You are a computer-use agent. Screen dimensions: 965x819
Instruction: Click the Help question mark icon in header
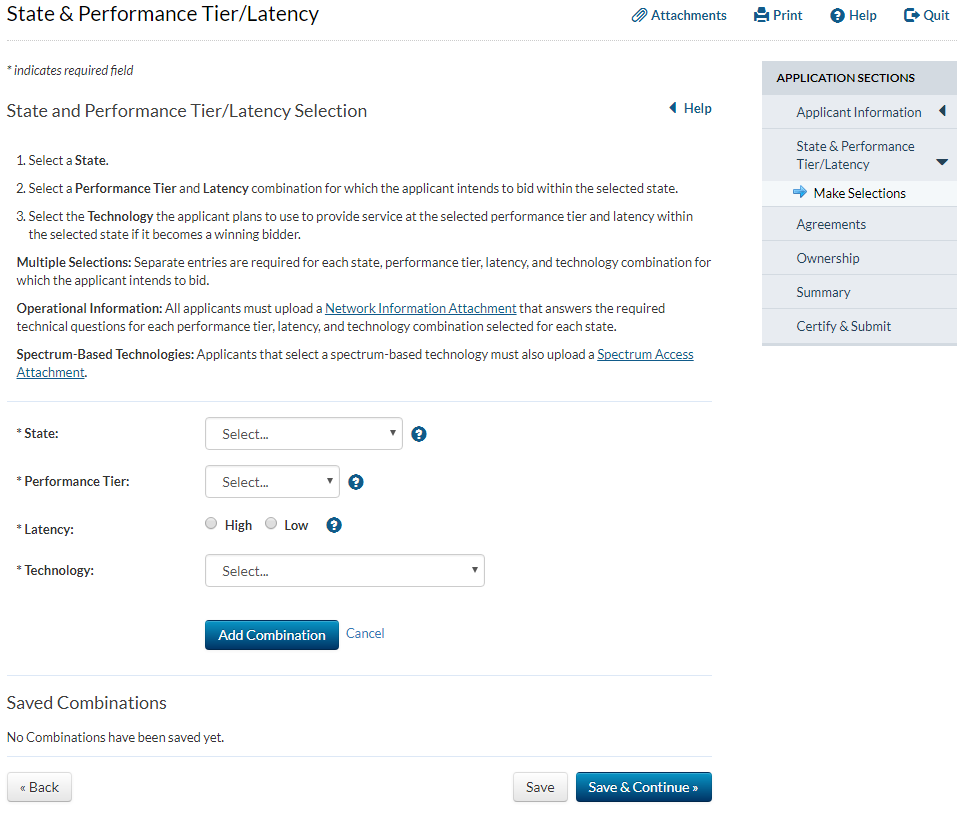[838, 16]
